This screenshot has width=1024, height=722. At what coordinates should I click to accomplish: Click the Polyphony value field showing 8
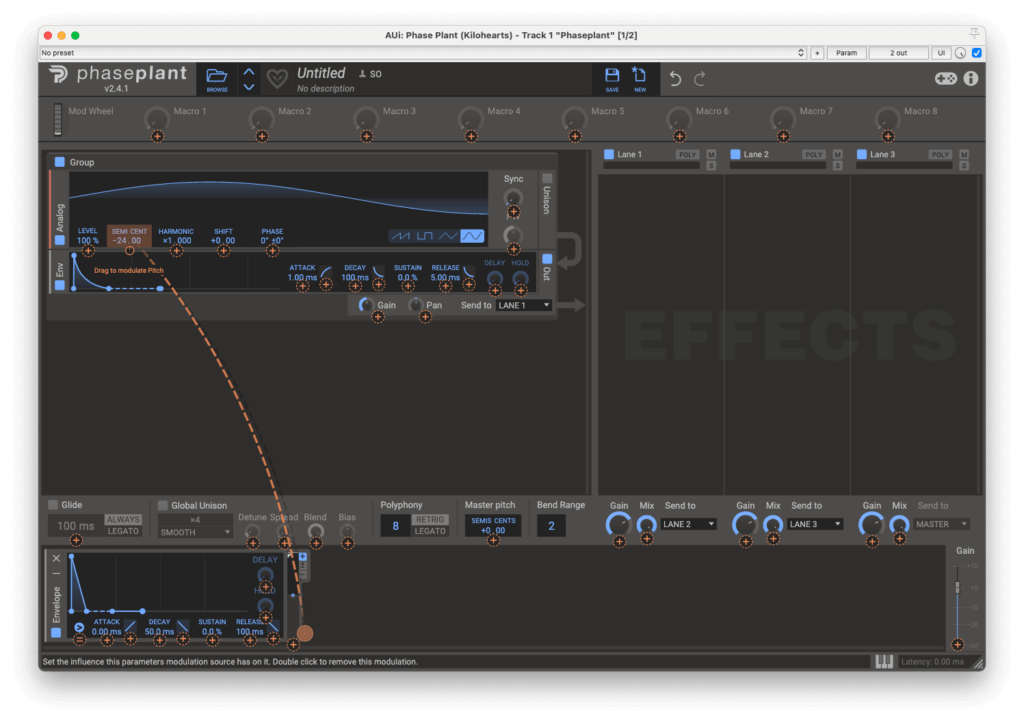395,526
